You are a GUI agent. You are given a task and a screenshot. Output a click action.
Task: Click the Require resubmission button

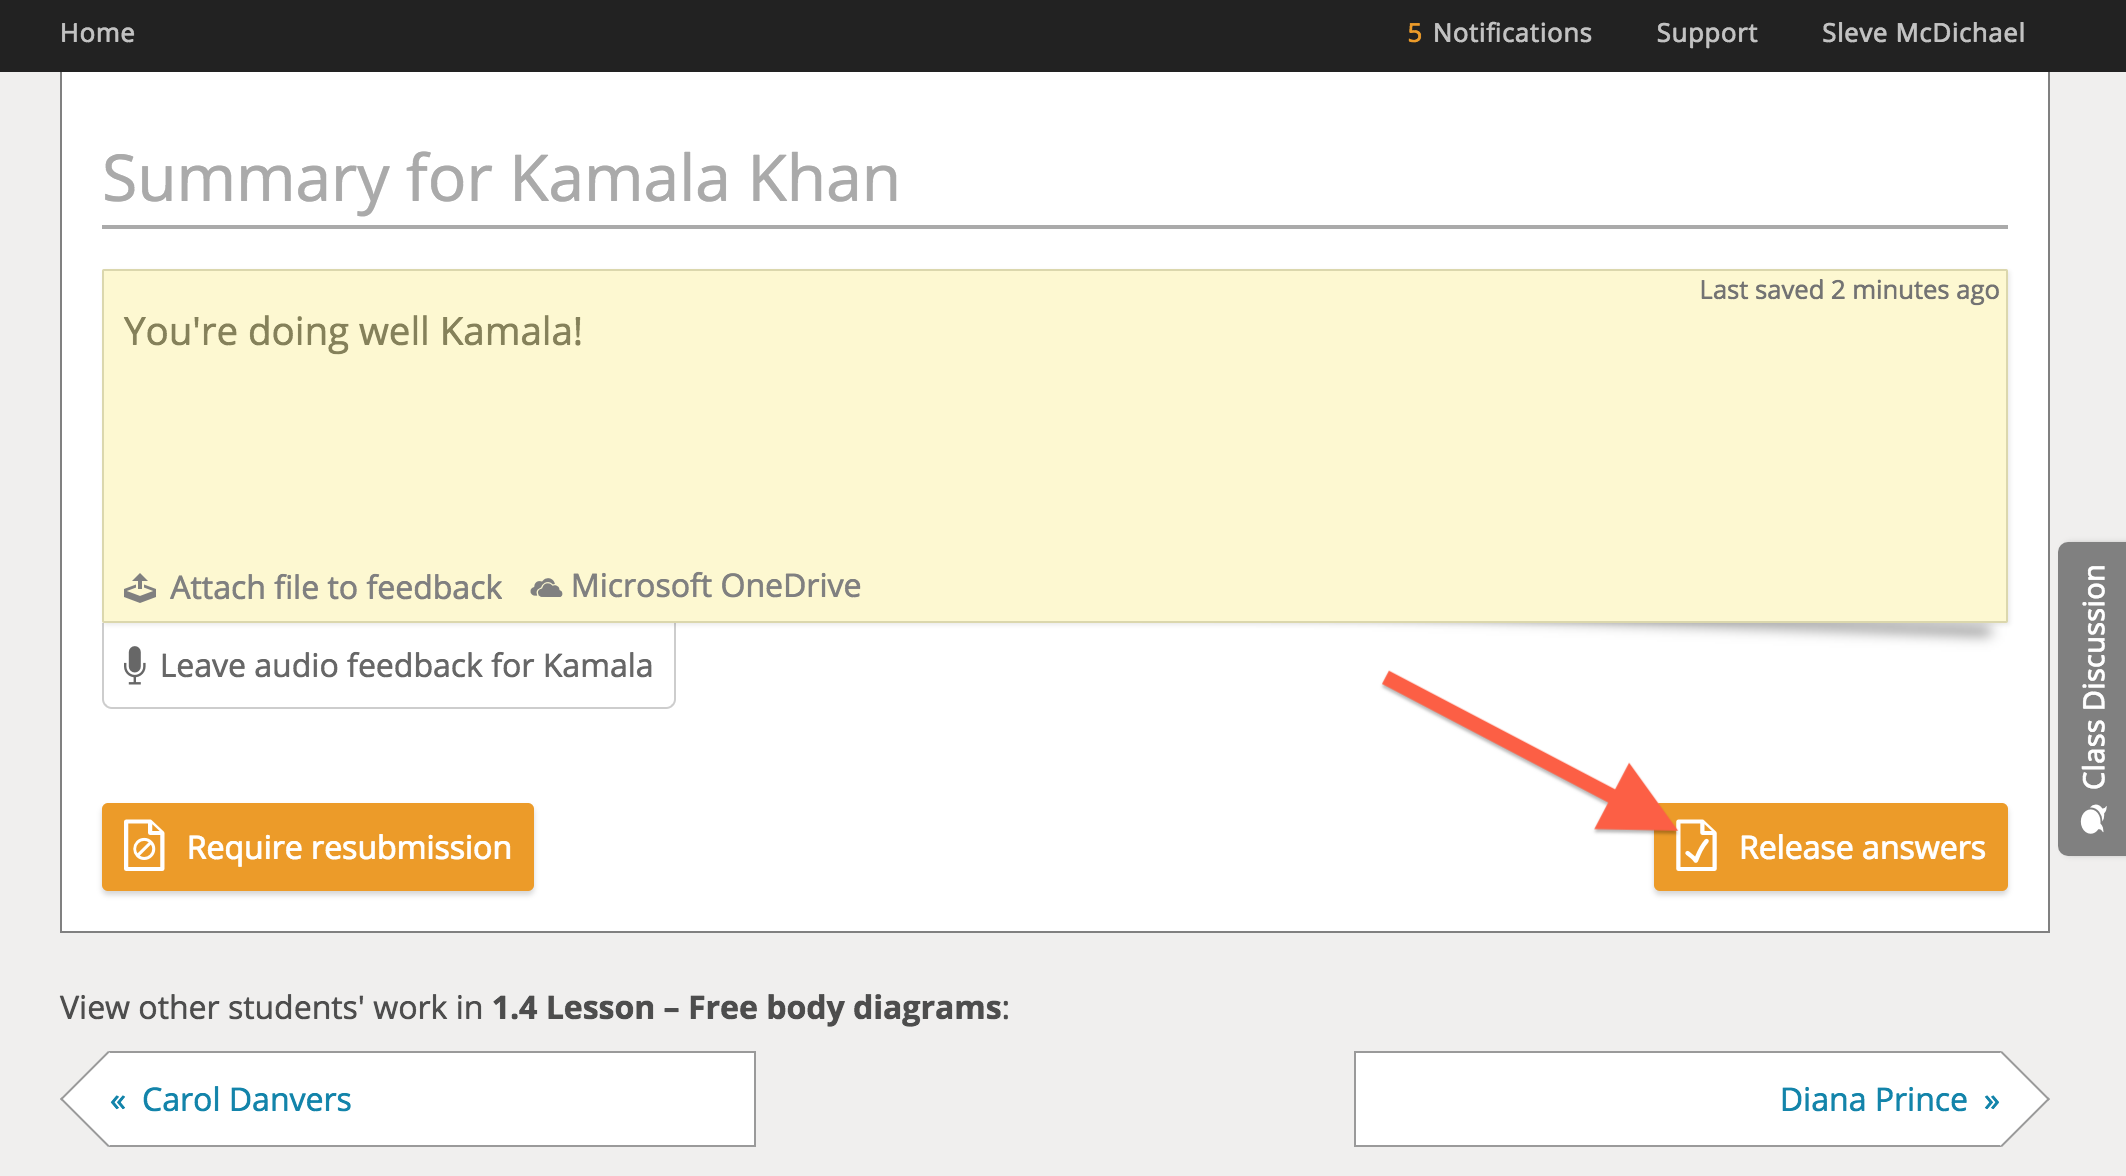318,846
